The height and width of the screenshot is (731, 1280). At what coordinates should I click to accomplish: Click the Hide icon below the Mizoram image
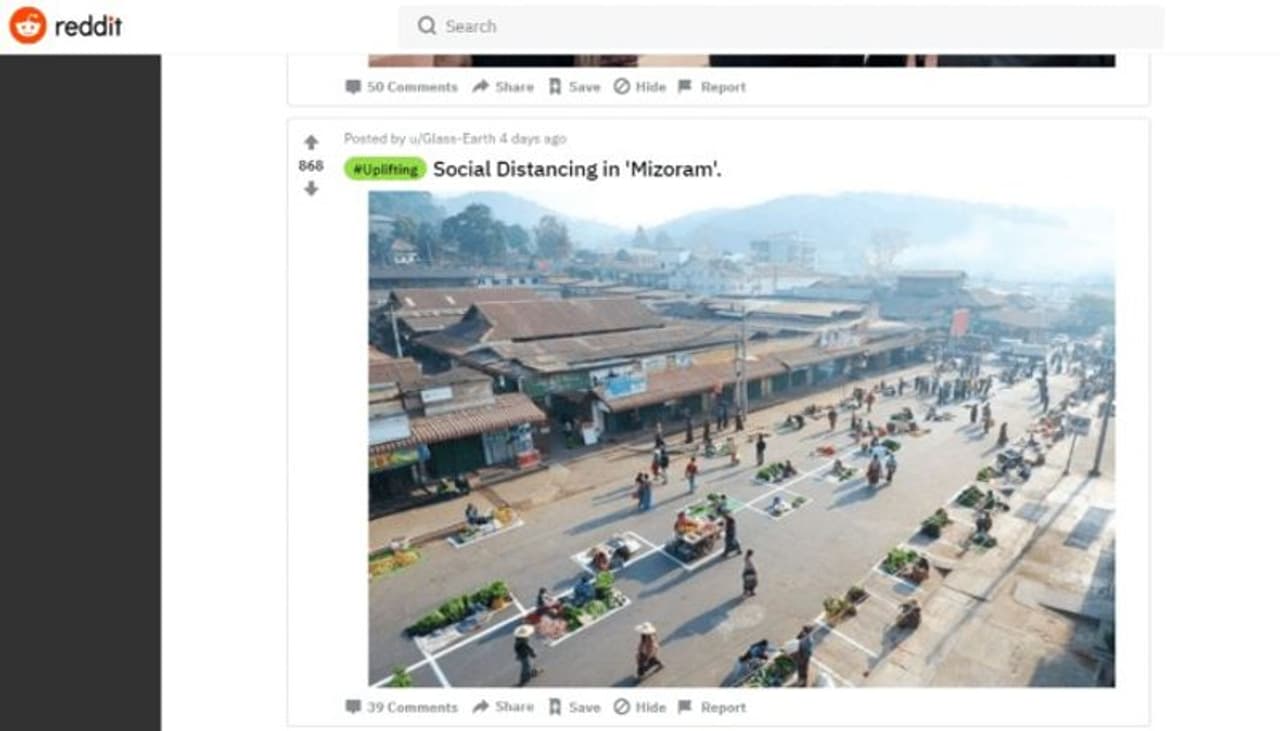[623, 707]
